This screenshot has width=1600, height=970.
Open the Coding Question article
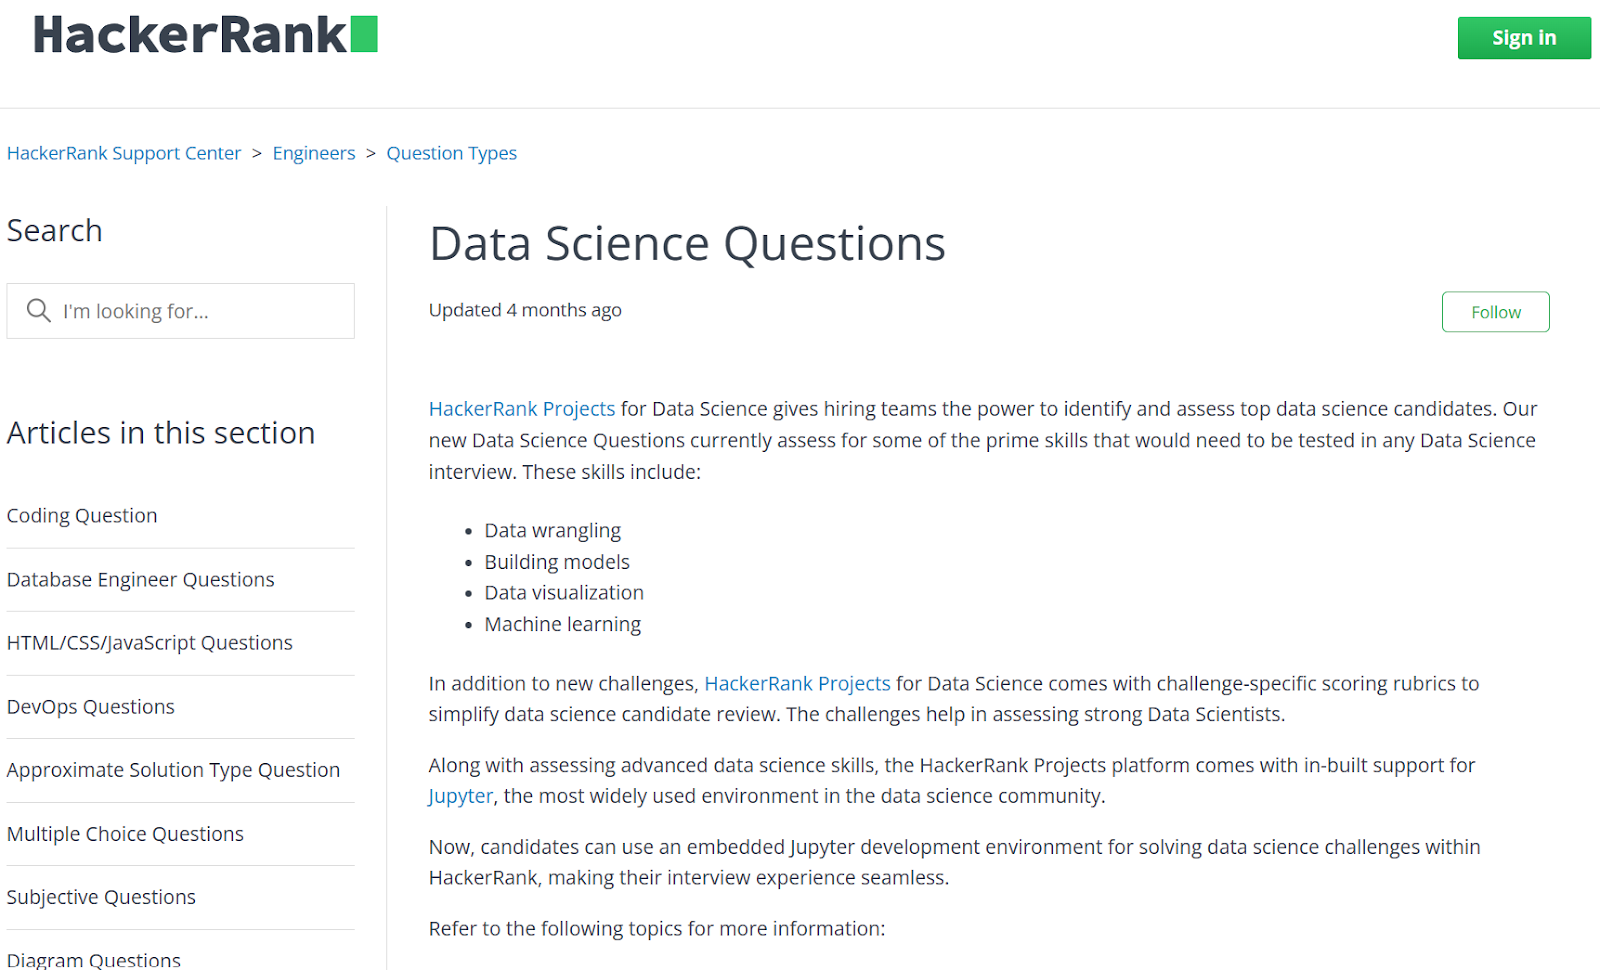pos(82,516)
